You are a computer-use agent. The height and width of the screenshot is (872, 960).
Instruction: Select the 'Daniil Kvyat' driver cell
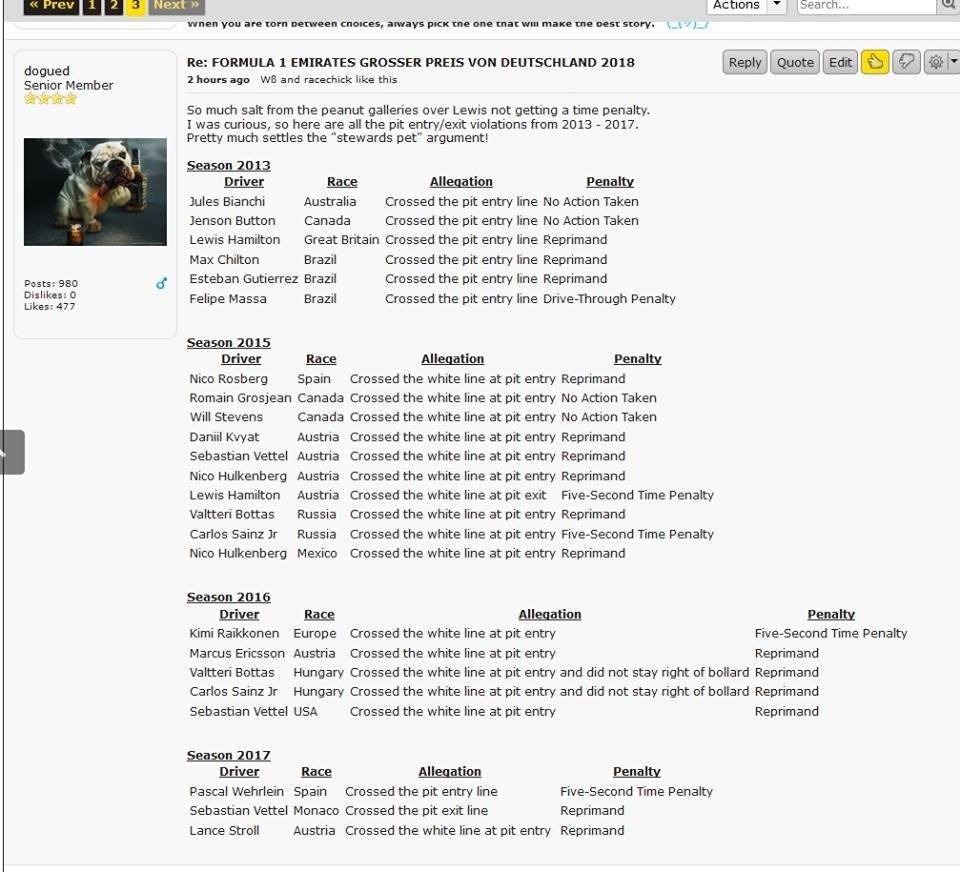click(224, 437)
